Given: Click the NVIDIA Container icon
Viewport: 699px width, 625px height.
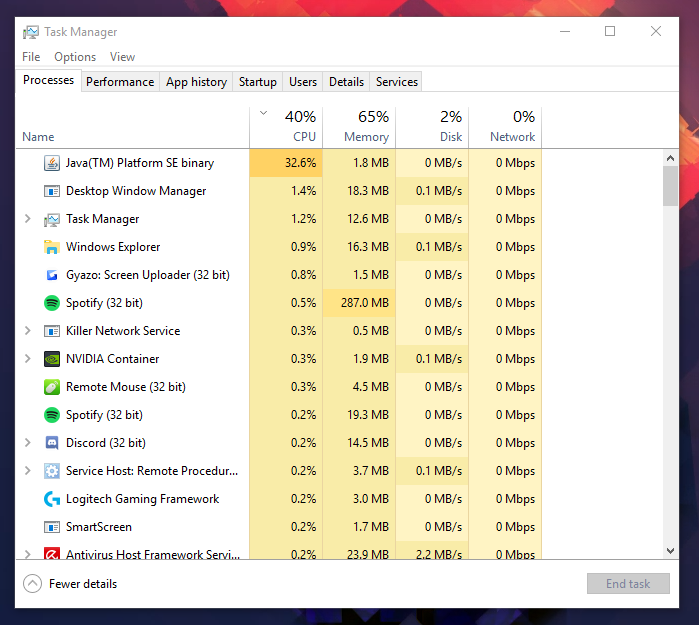Looking at the screenshot, I should [x=52, y=359].
